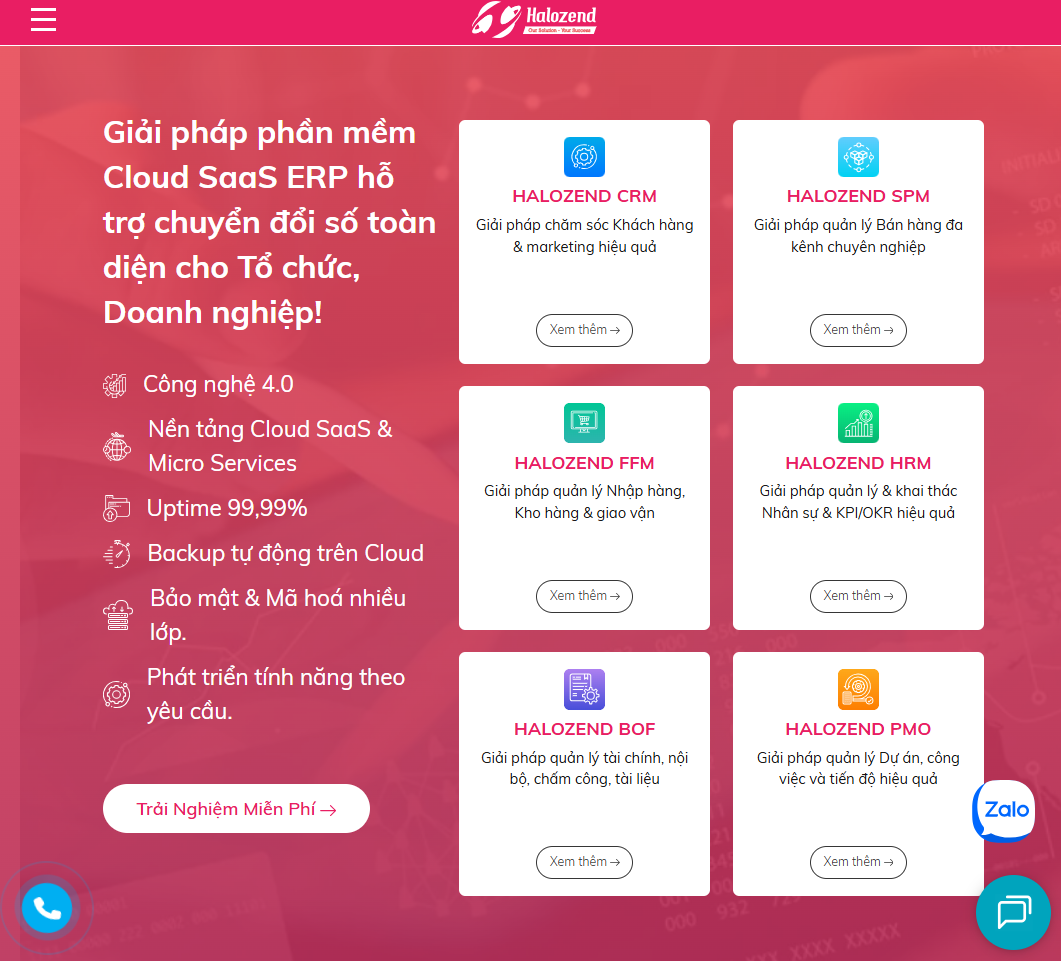1061x961 pixels.
Task: Click the HALOZEND FFM shopping cart icon
Action: 584,423
